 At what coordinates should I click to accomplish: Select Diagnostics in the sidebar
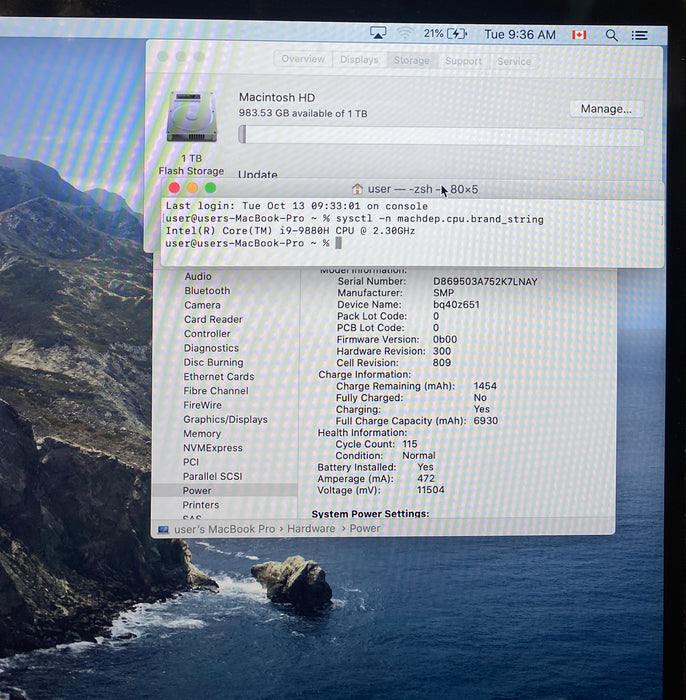[211, 348]
